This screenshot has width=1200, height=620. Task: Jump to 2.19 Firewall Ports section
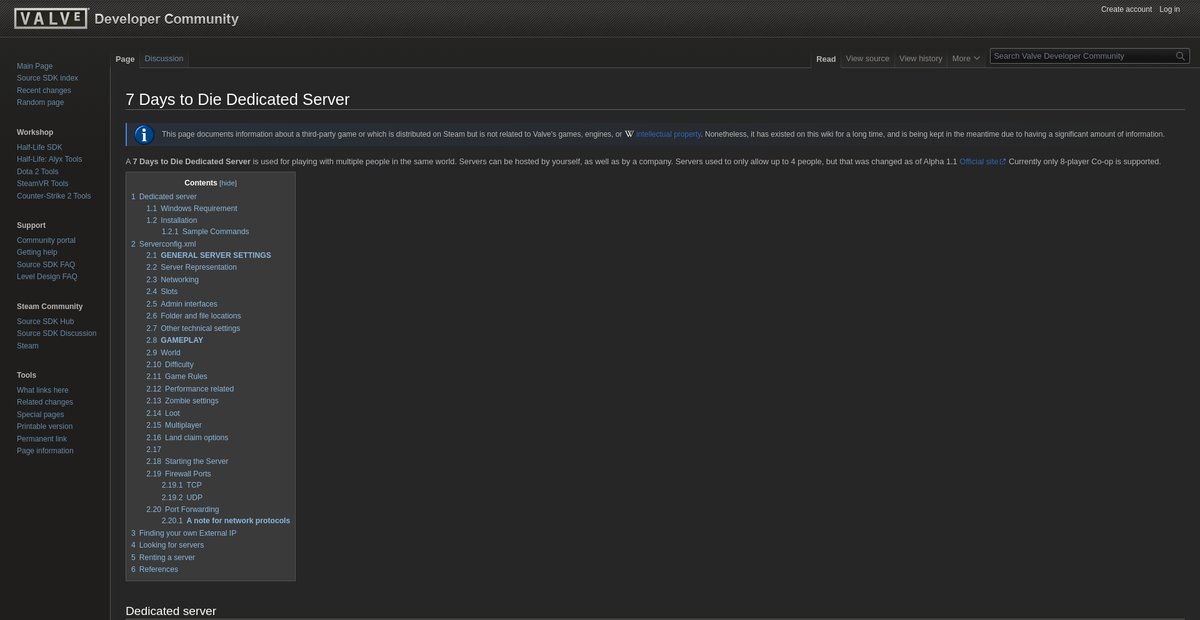click(179, 473)
